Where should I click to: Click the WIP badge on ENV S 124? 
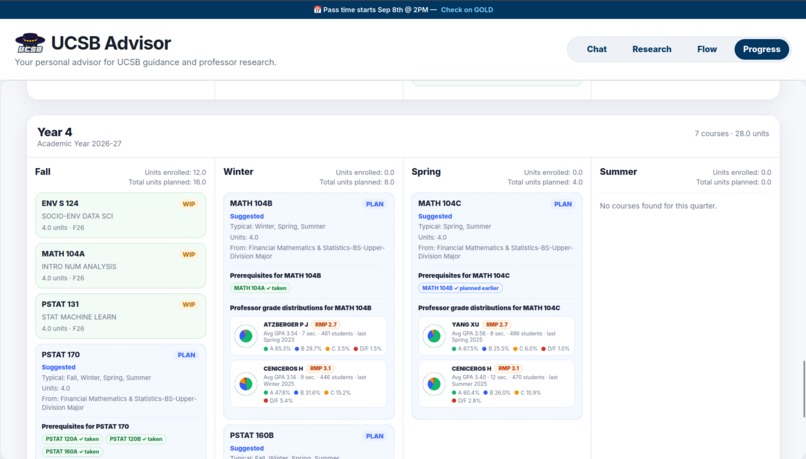pyautogui.click(x=189, y=204)
